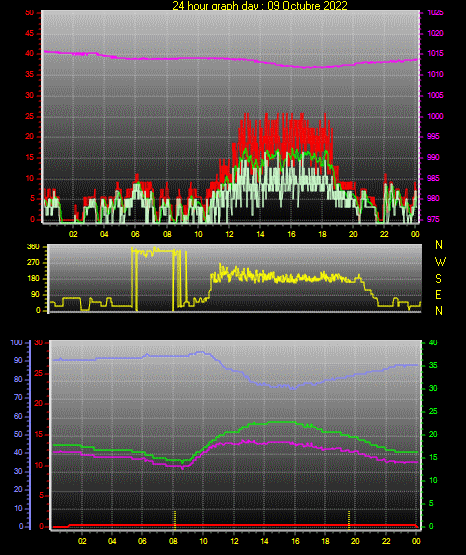
Task: Click the magenta 1000 pressure axis label
Action: [435, 116]
